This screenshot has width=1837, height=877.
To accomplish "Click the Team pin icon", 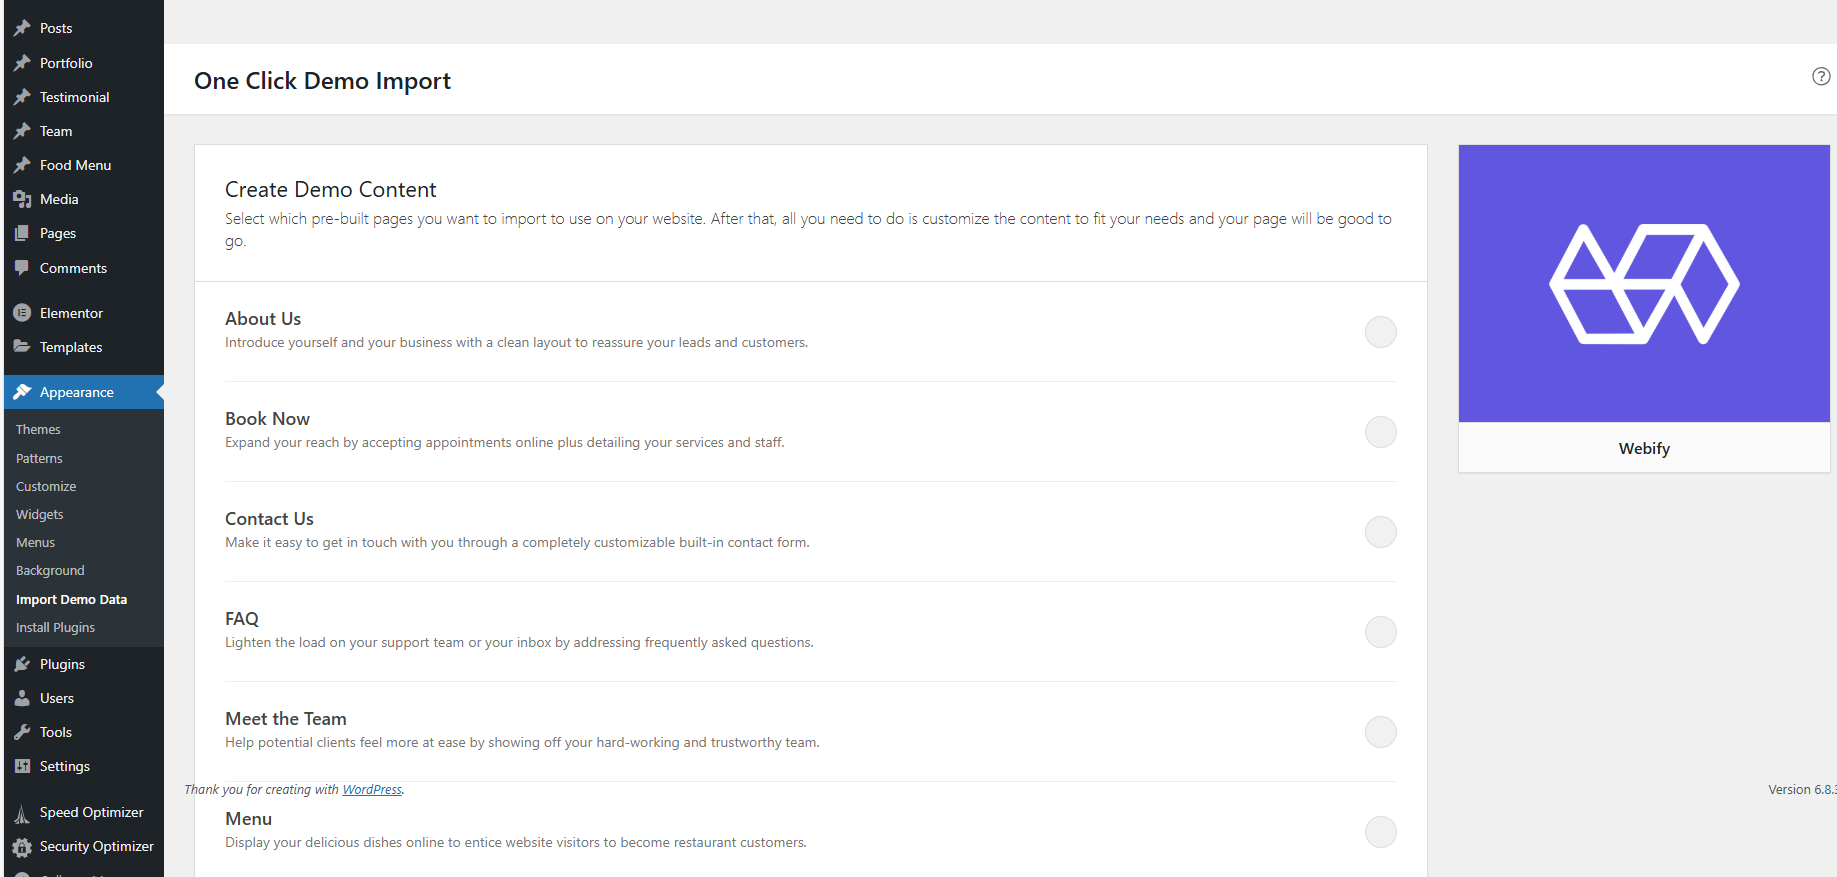I will click(x=22, y=131).
